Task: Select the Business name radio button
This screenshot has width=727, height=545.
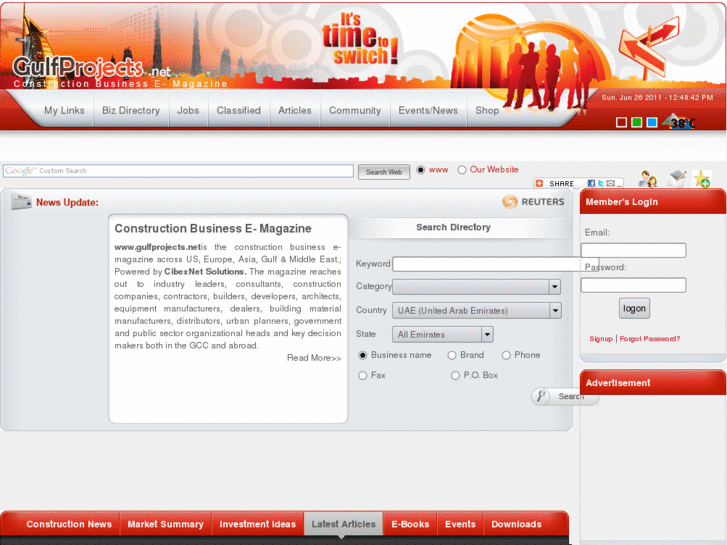Action: click(x=363, y=355)
